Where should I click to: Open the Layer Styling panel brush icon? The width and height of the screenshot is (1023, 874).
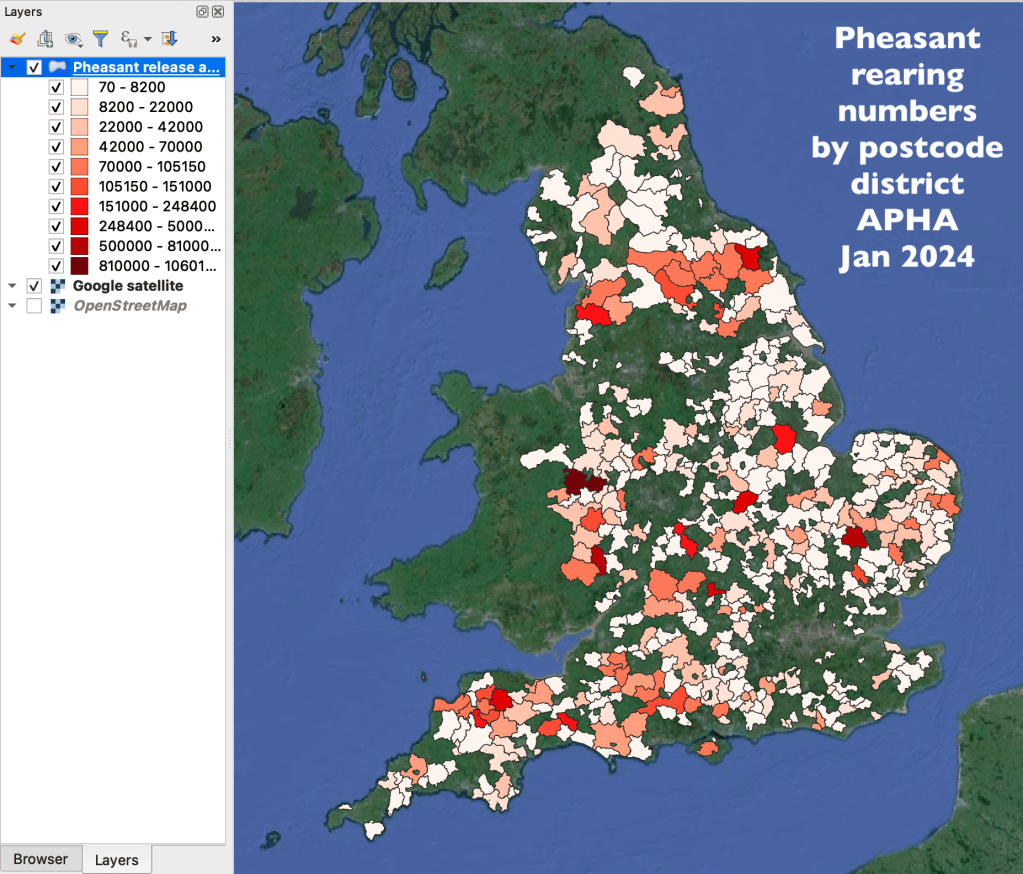16,39
